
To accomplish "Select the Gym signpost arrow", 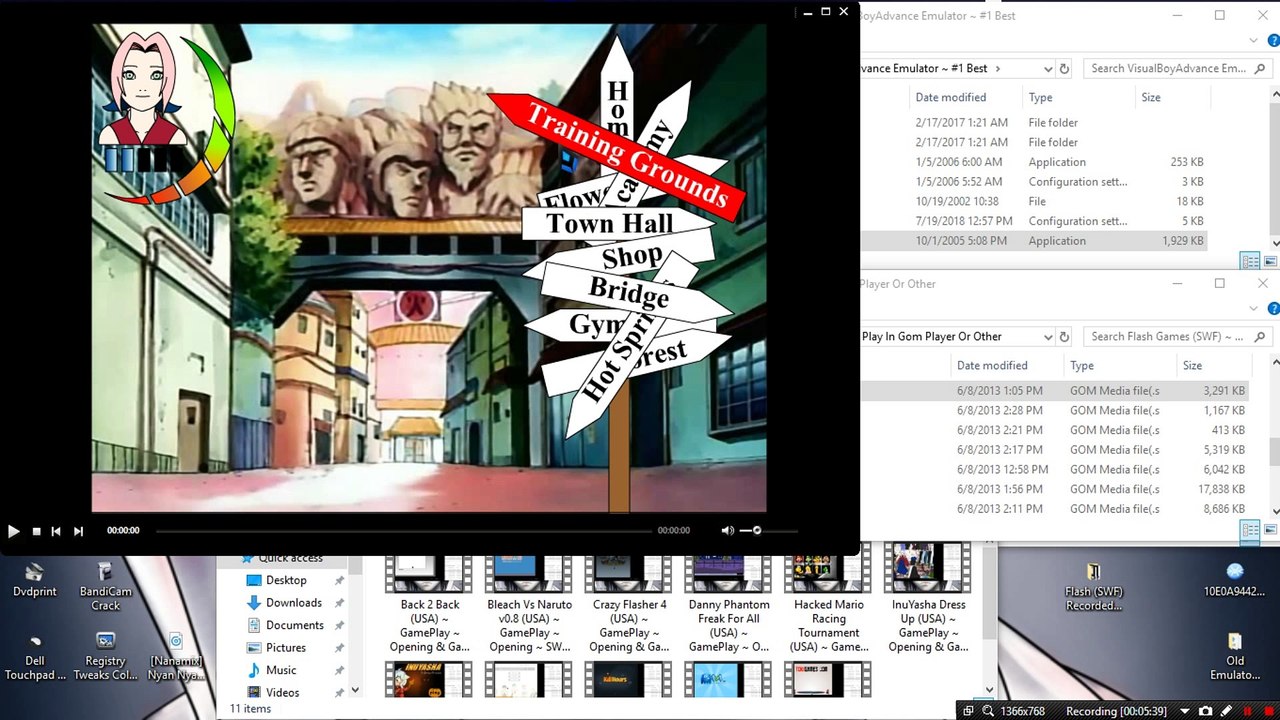I will point(590,324).
